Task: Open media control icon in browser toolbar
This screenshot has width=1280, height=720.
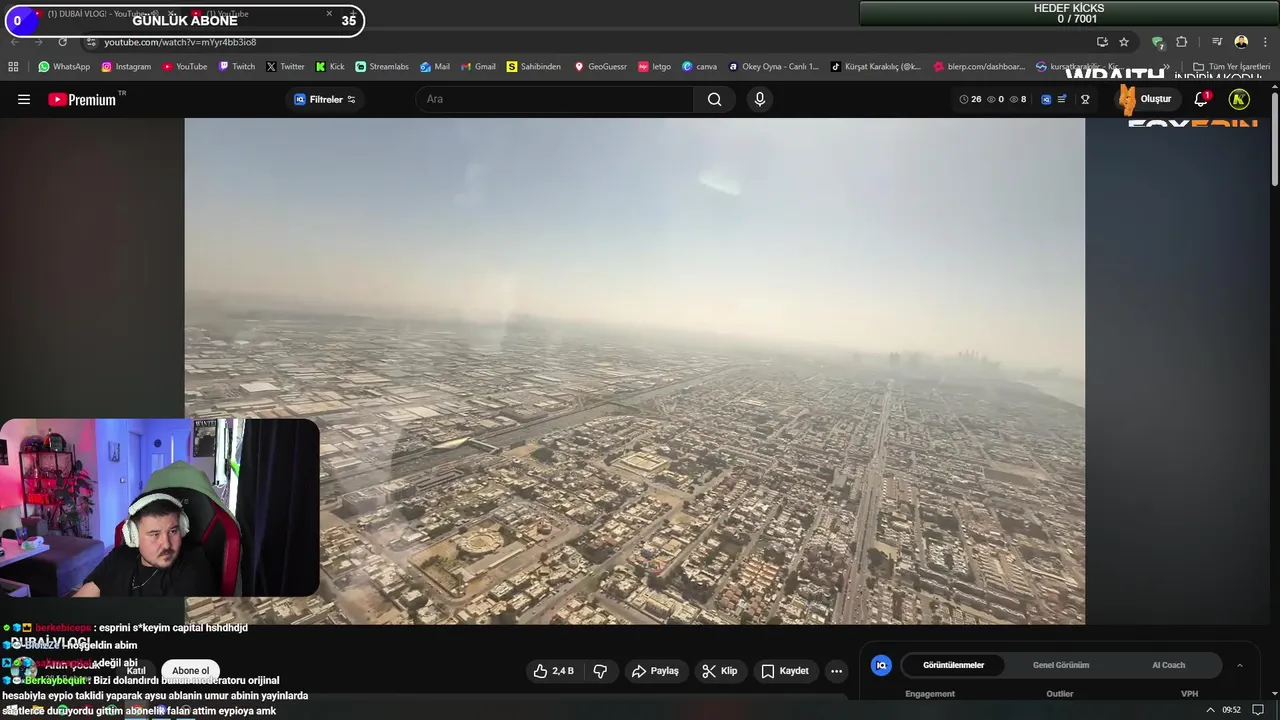Action: pos(1217,42)
